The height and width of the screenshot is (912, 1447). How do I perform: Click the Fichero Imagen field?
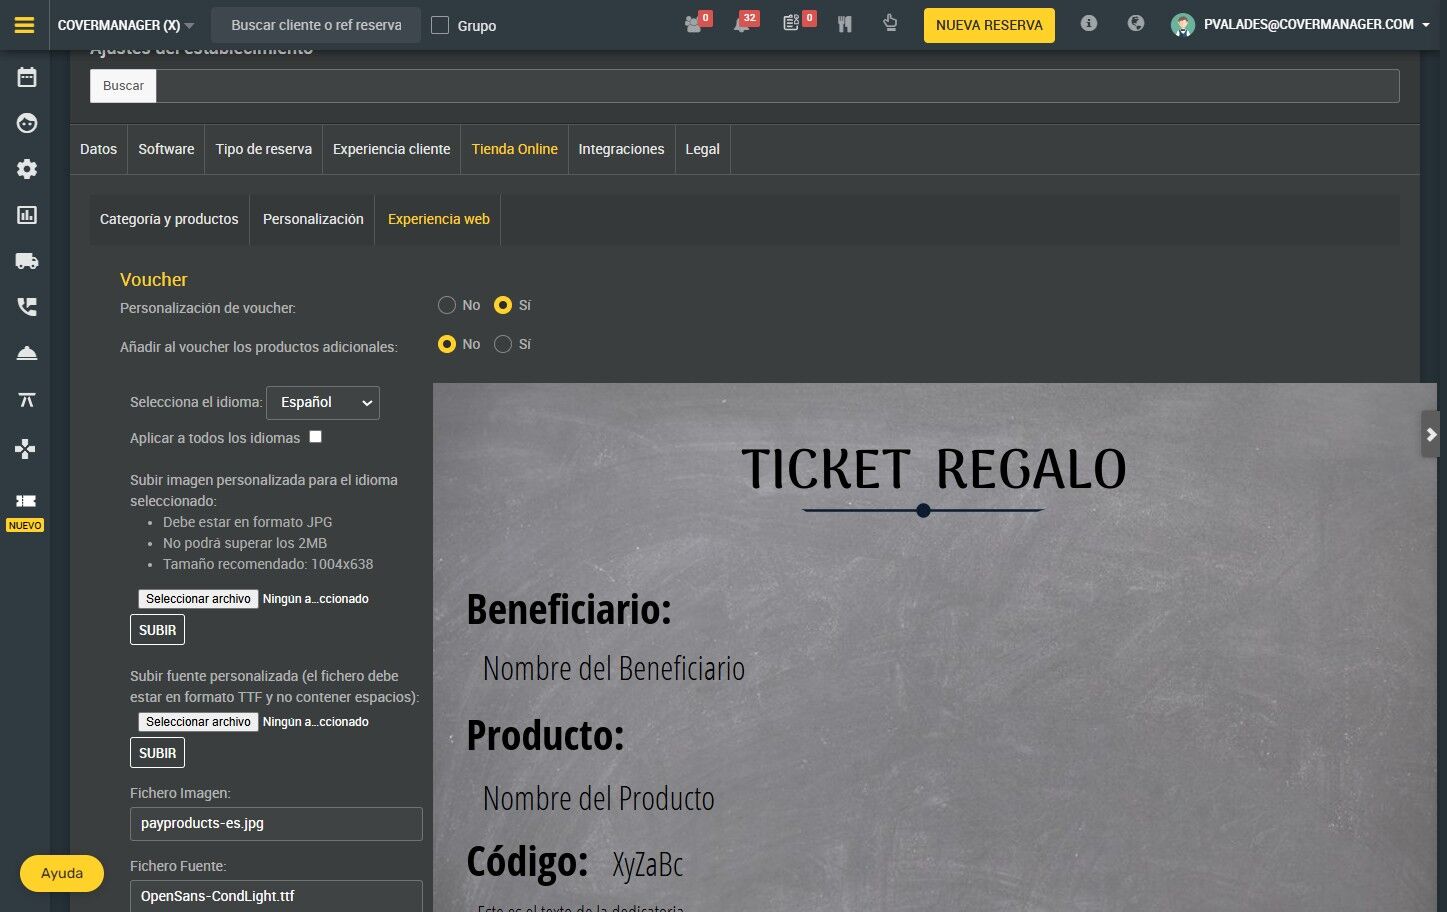coord(276,824)
